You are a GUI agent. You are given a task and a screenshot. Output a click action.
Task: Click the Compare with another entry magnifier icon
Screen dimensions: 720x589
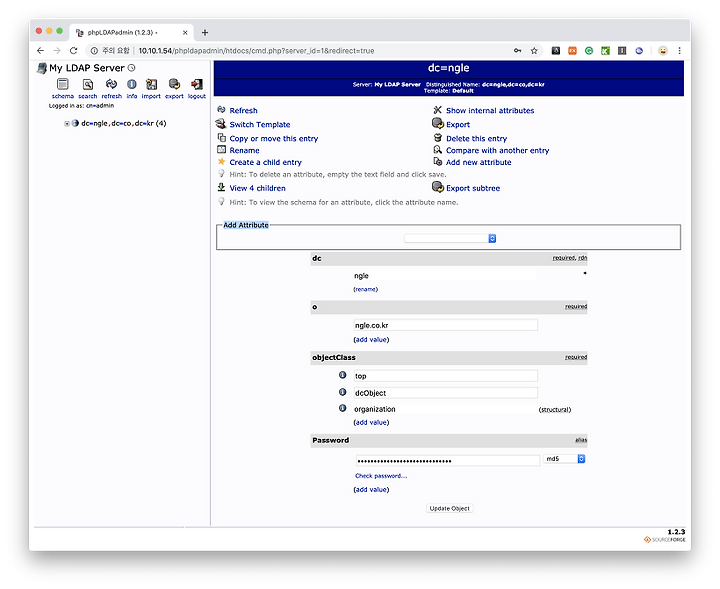[438, 150]
